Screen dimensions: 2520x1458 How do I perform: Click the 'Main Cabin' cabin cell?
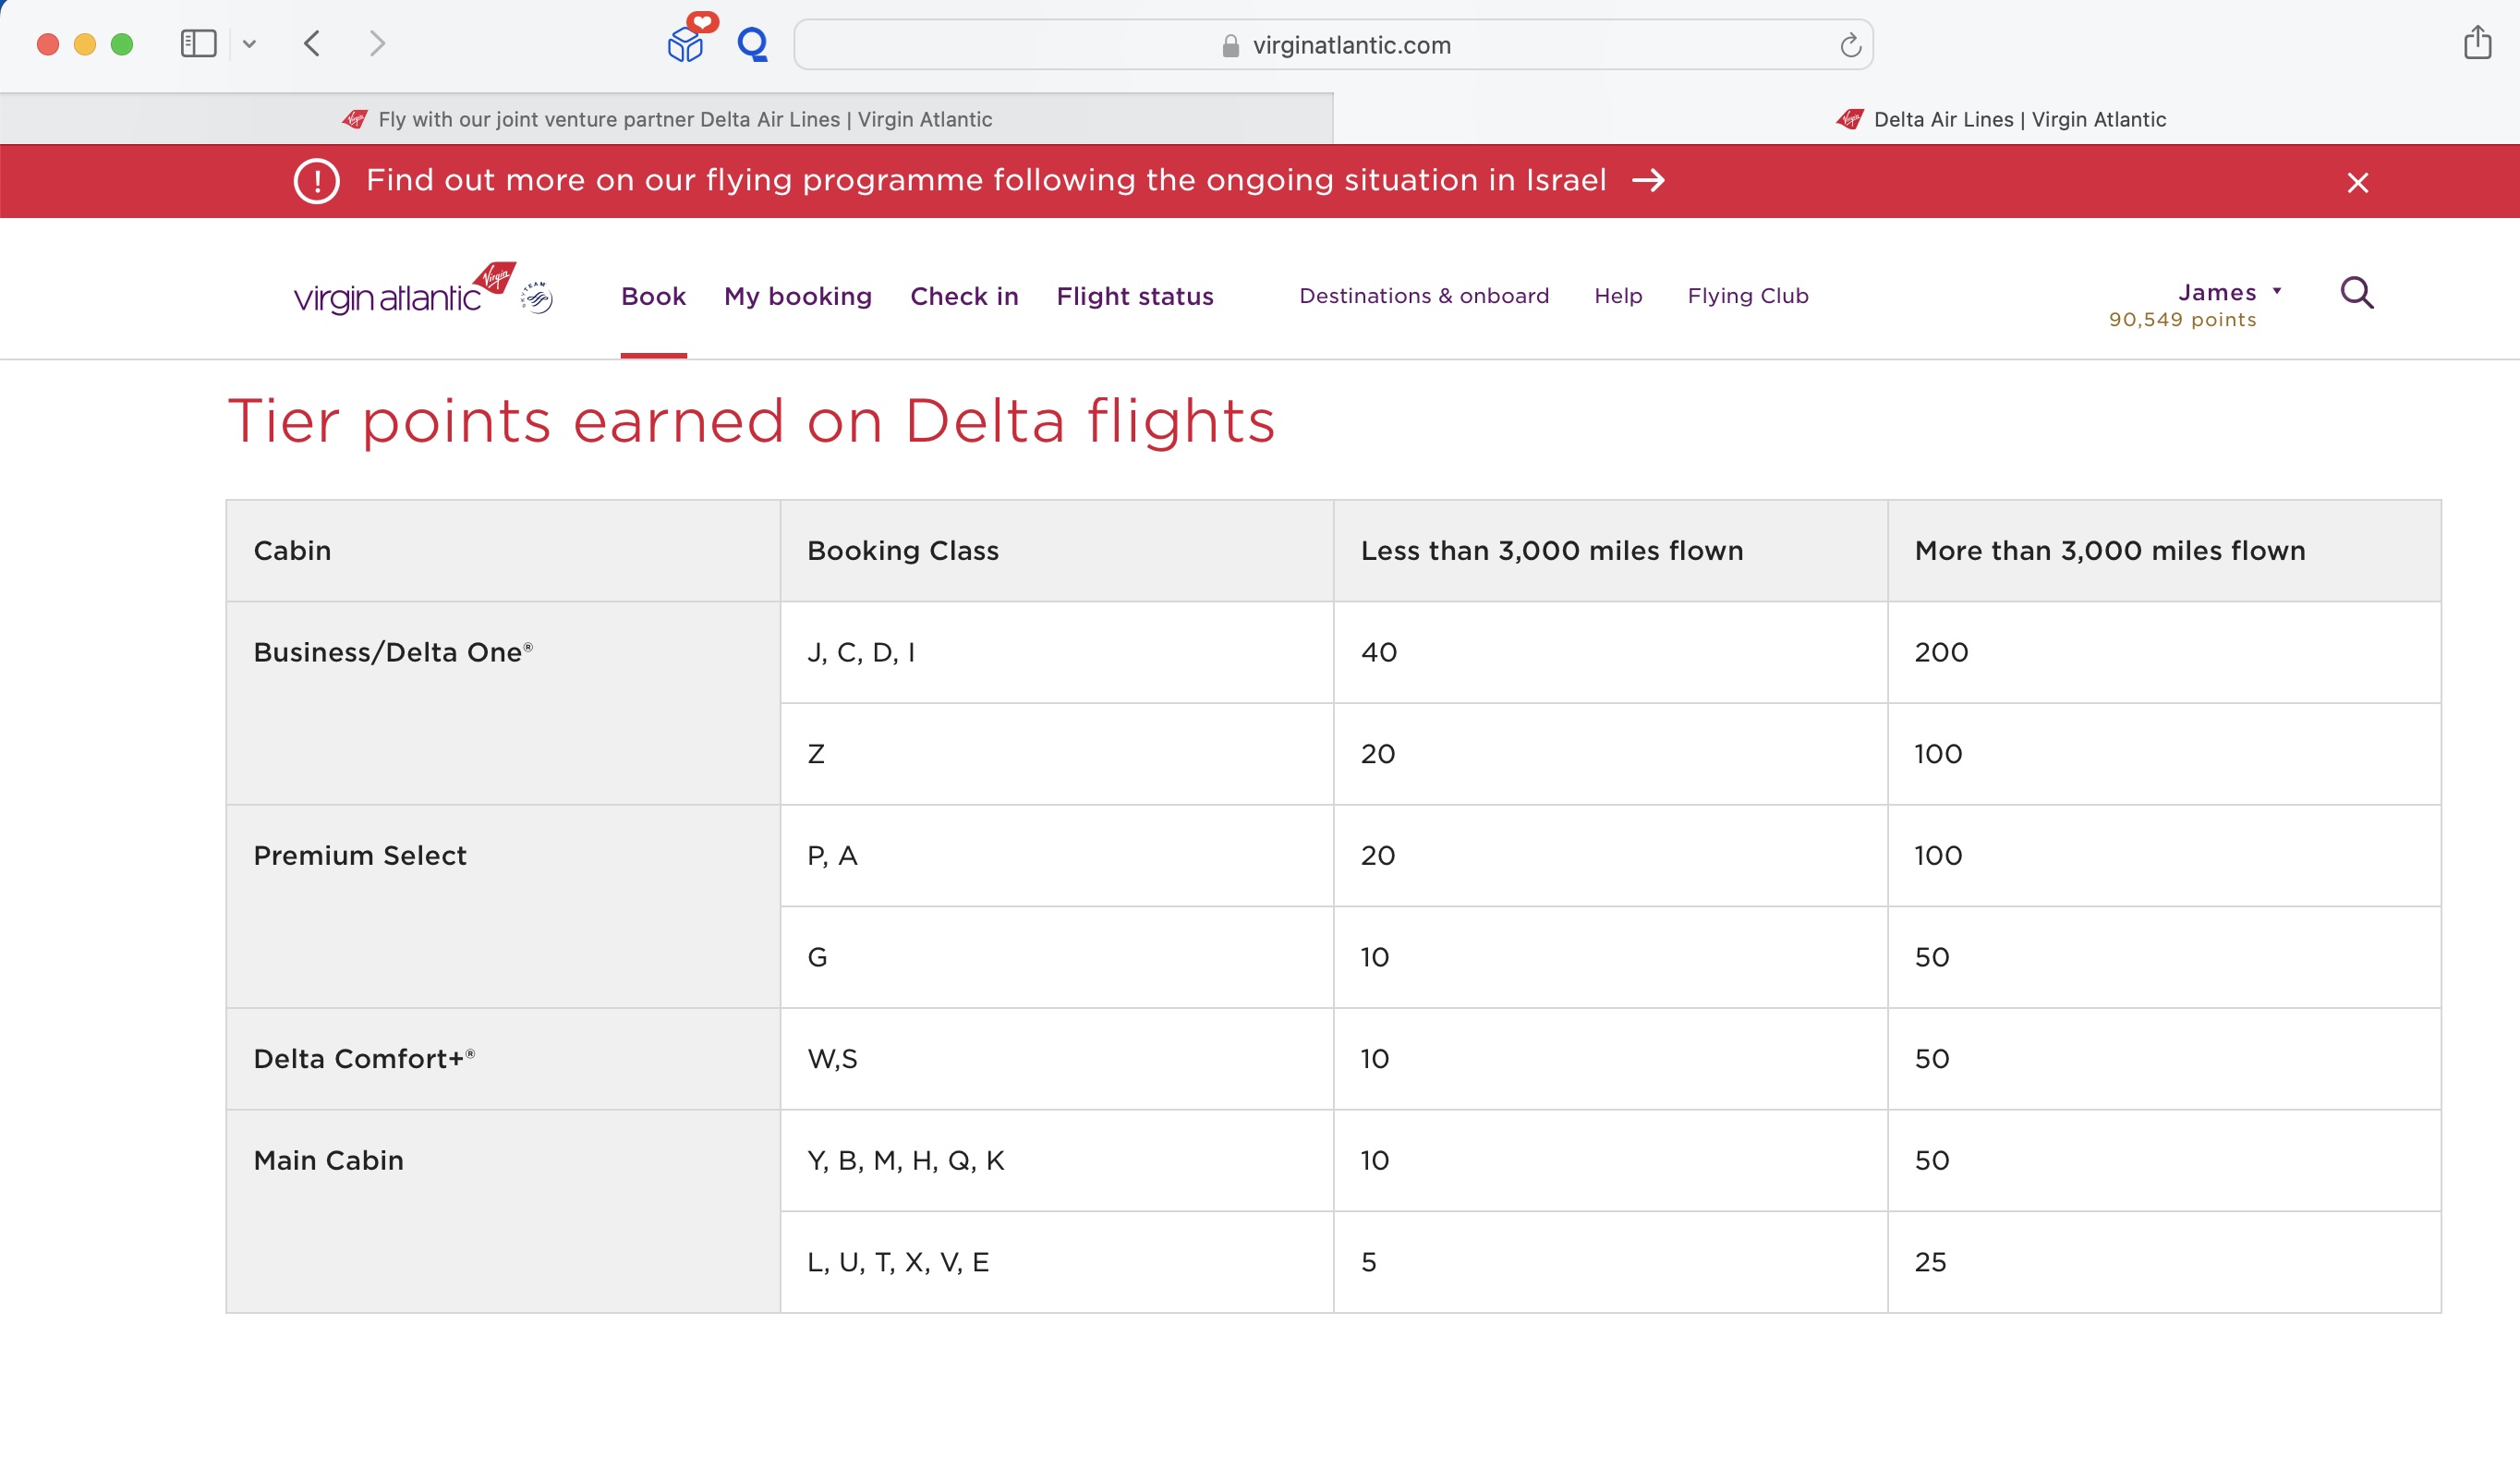click(x=503, y=1211)
